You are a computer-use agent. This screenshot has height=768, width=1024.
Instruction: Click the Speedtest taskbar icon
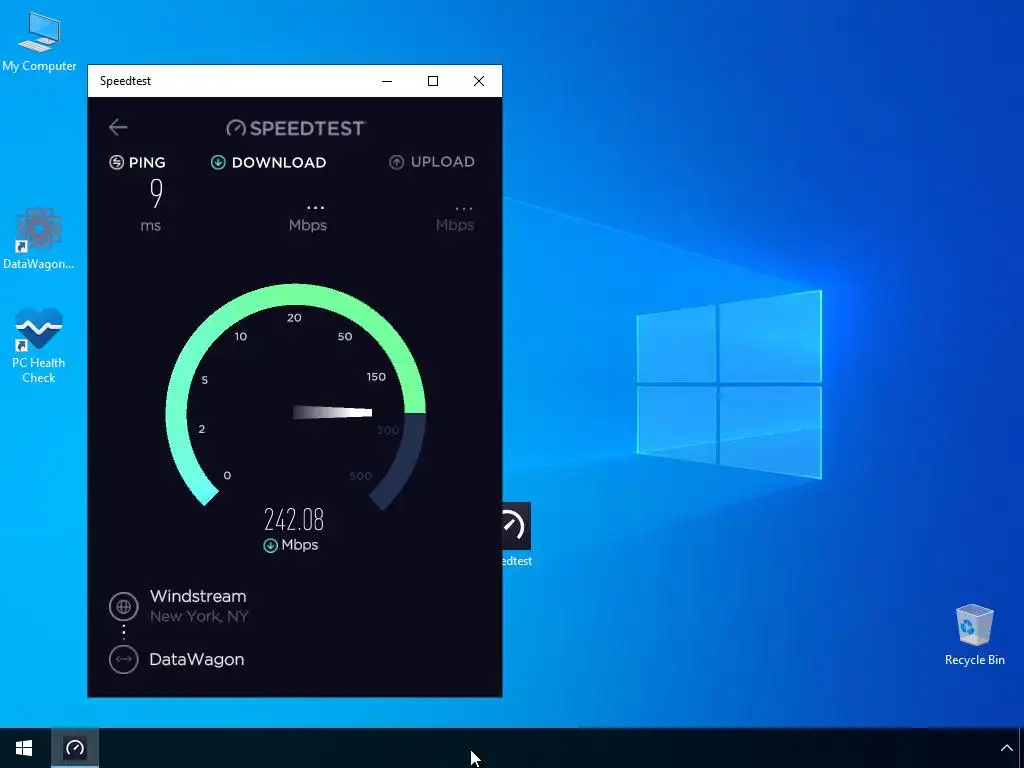coord(75,748)
